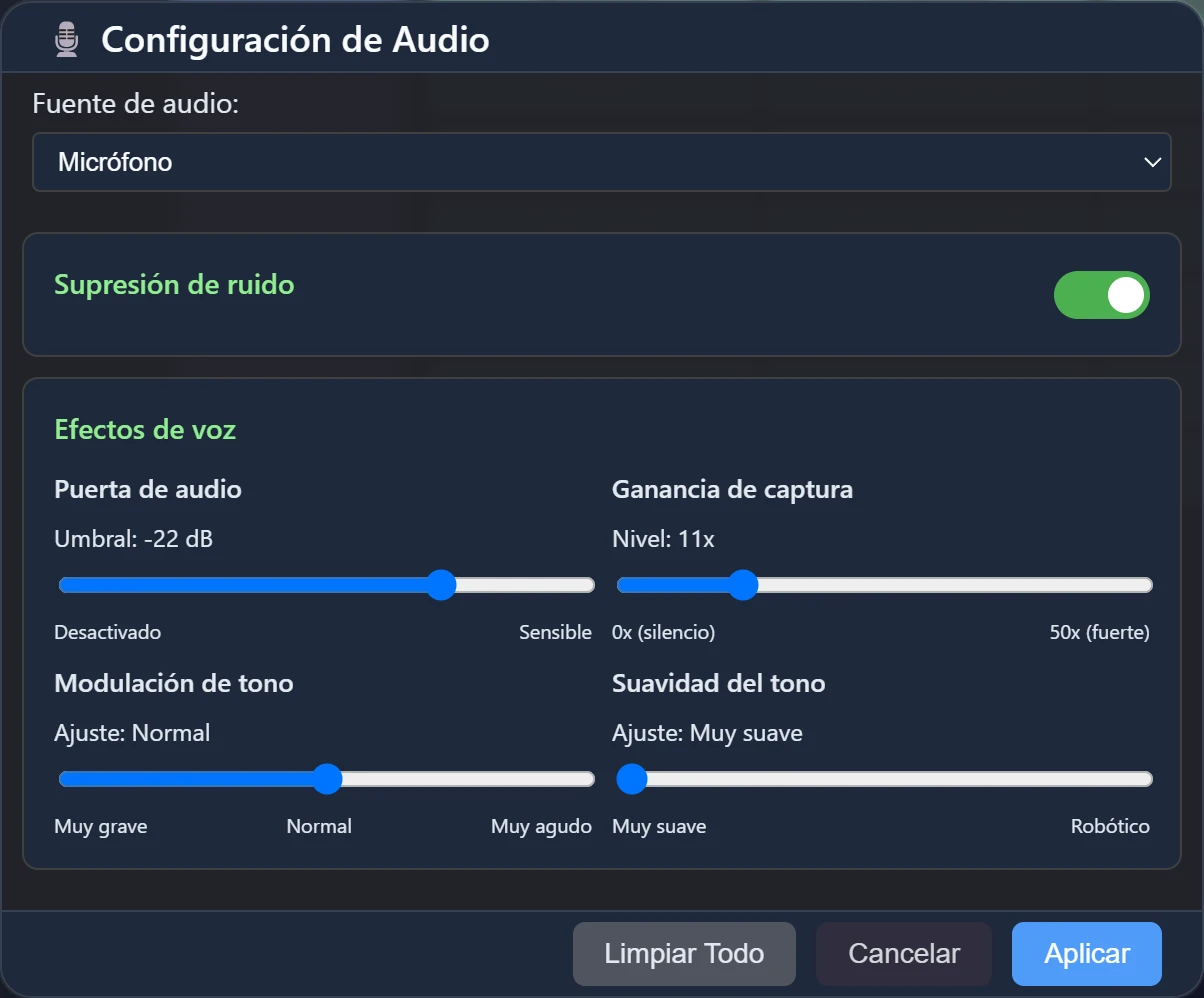This screenshot has height=998, width=1204.
Task: Click the Umbral slider handle
Action: coord(441,585)
